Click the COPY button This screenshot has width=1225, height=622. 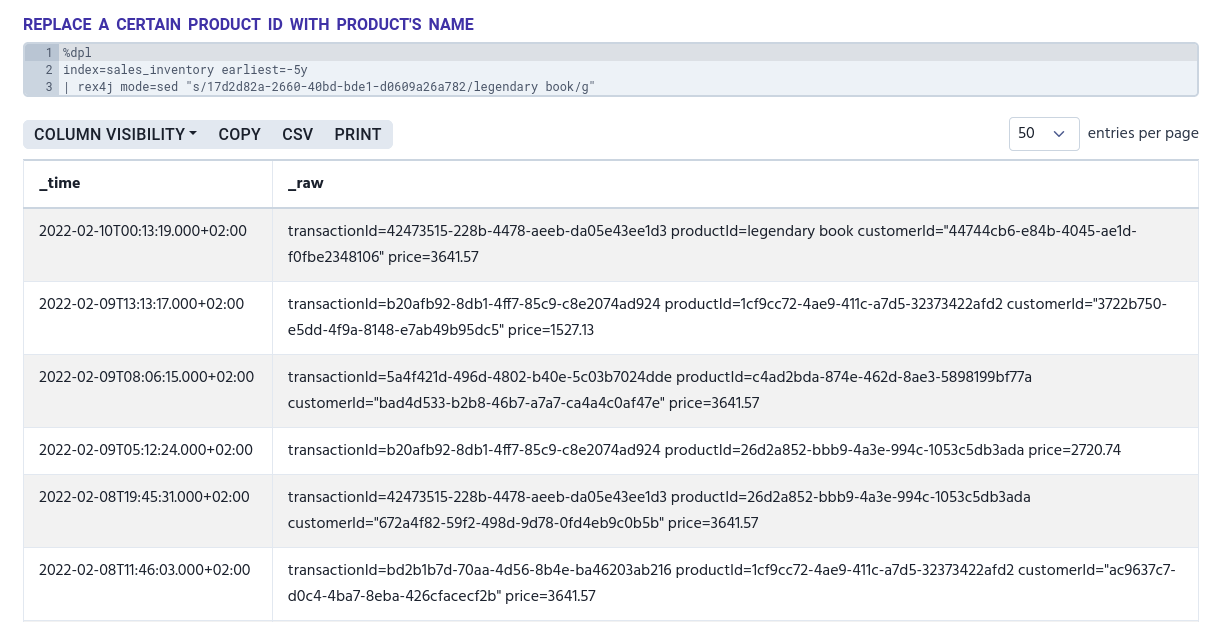[x=239, y=134]
